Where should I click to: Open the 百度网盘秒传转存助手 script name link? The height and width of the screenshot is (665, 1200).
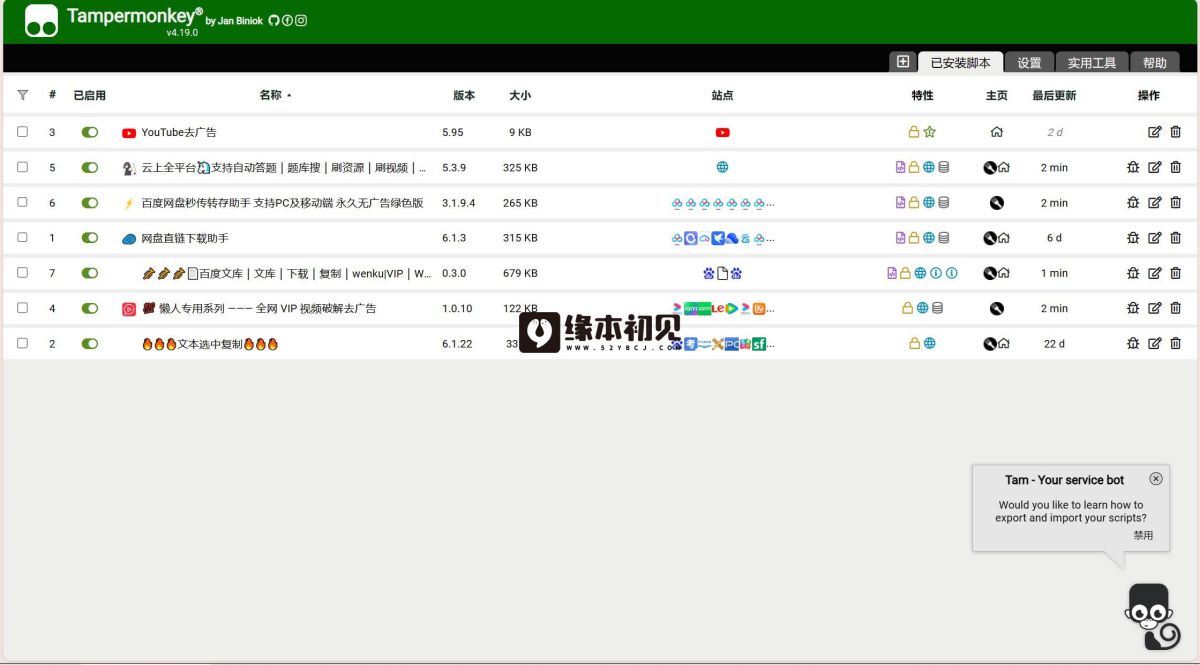tap(282, 203)
